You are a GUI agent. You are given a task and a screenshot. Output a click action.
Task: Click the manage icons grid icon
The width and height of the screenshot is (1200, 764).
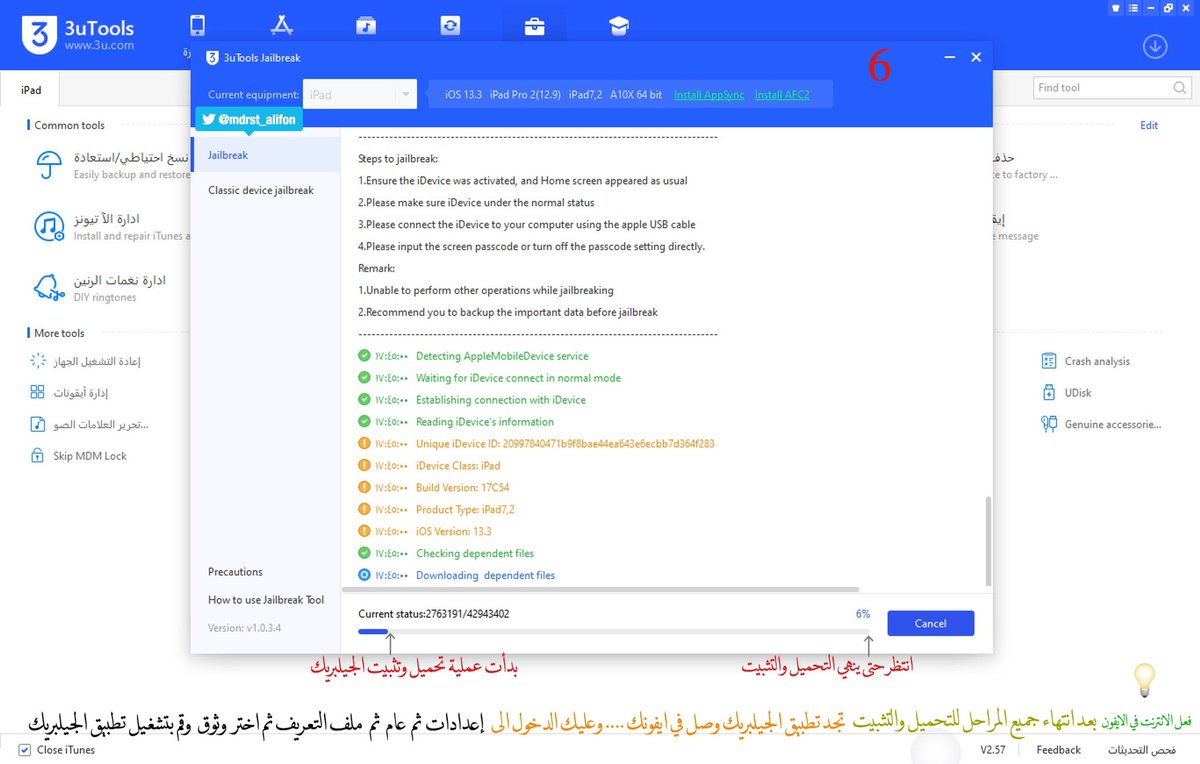click(x=37, y=392)
